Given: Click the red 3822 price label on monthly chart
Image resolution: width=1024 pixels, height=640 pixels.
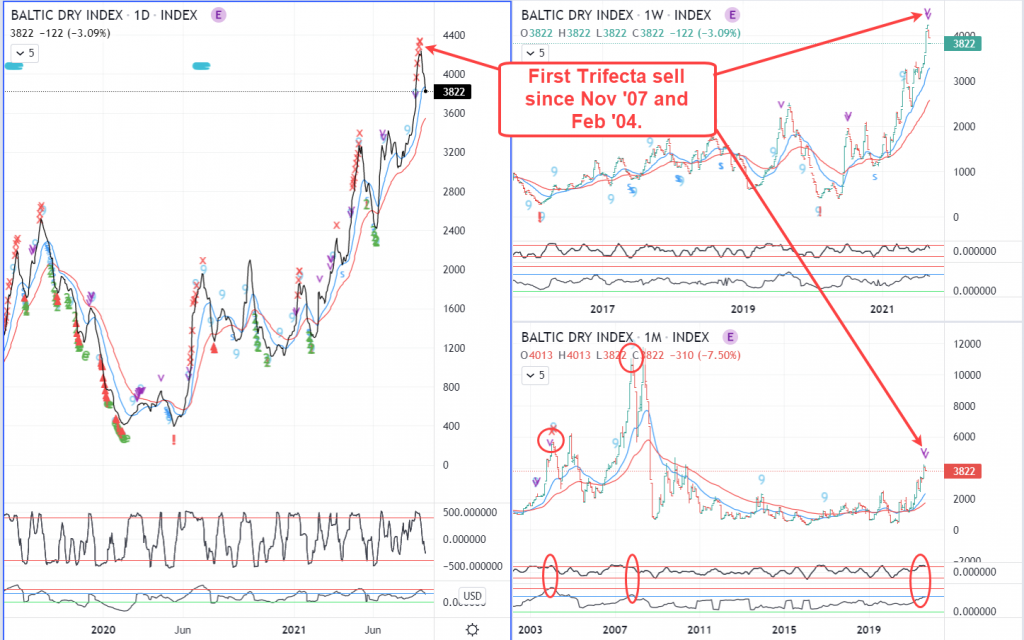Looking at the screenshot, I should point(963,471).
